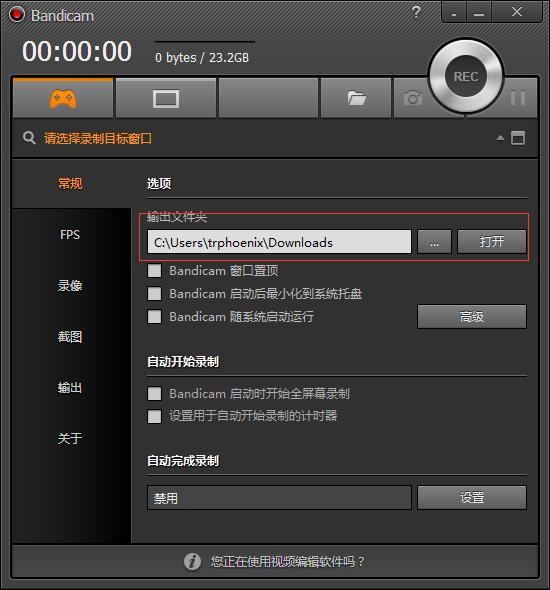This screenshot has height=590, width=550.
Task: Click the magnifier search target icon
Action: (x=29, y=138)
